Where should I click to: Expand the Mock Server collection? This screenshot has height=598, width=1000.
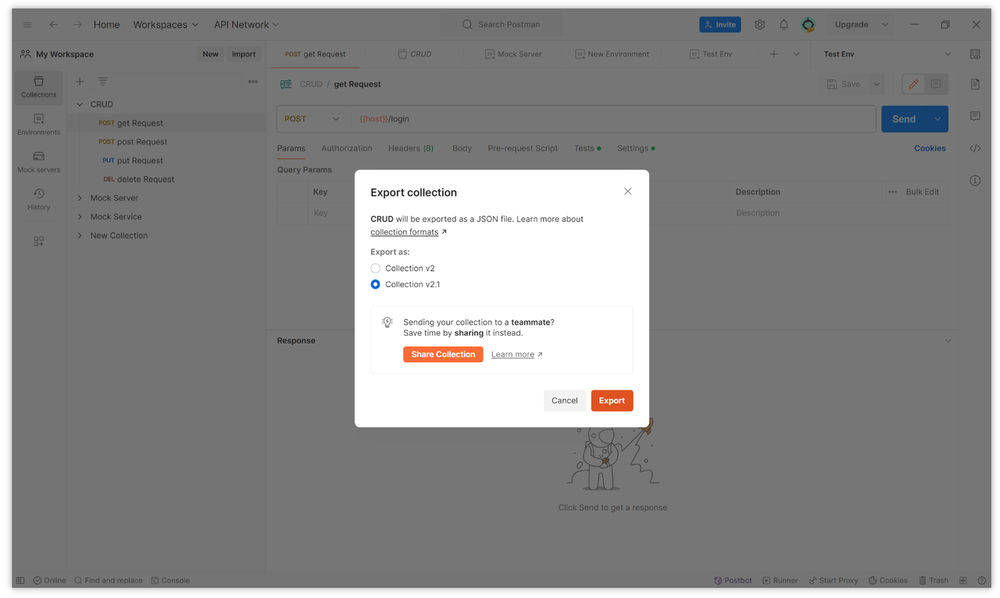pyautogui.click(x=80, y=198)
